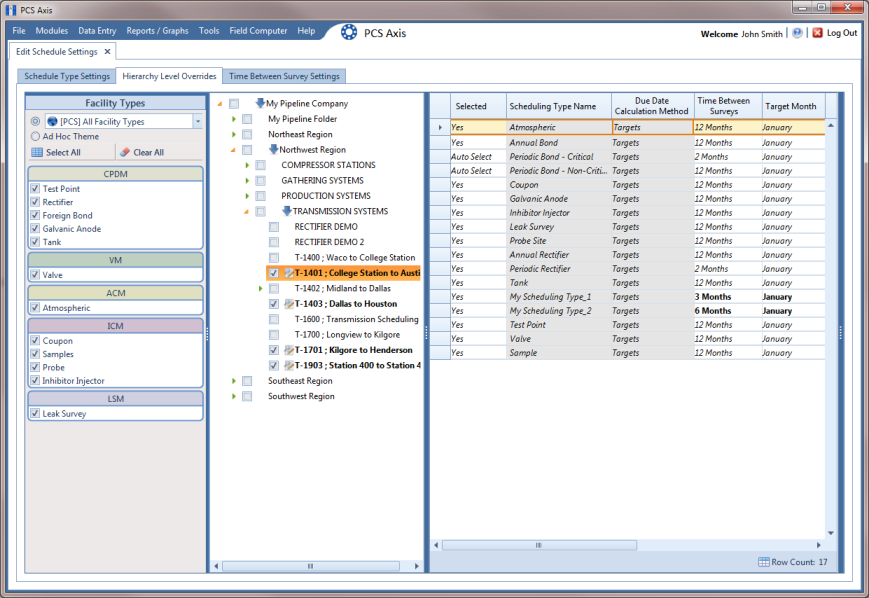Click the PCS Axis gear logo

point(349,32)
